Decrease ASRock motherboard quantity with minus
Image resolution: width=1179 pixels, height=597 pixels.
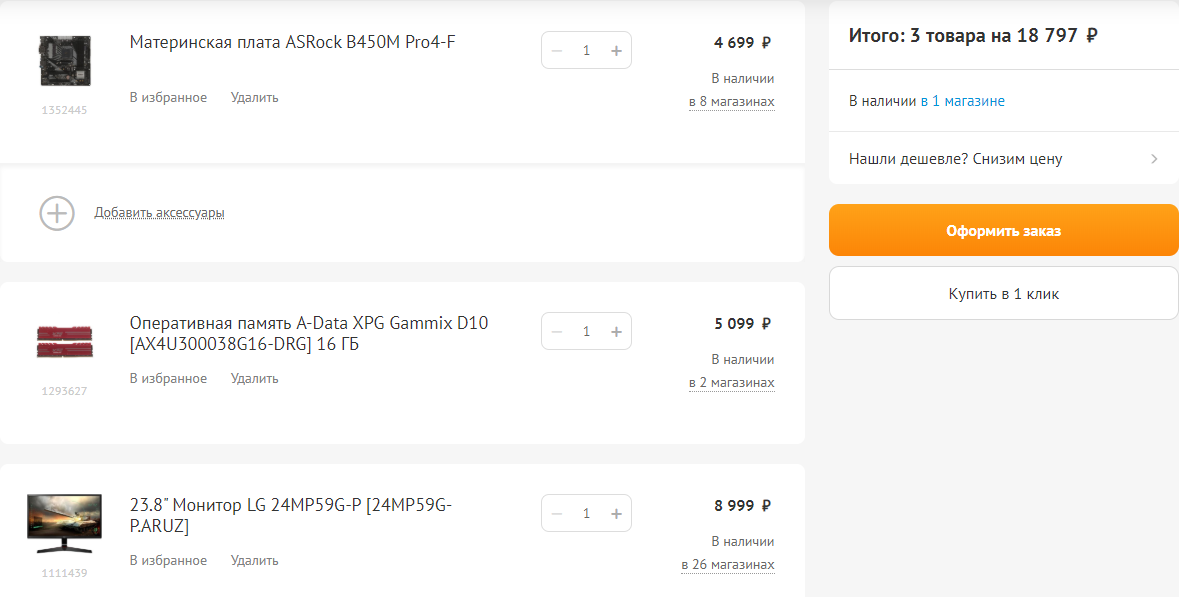(x=557, y=50)
